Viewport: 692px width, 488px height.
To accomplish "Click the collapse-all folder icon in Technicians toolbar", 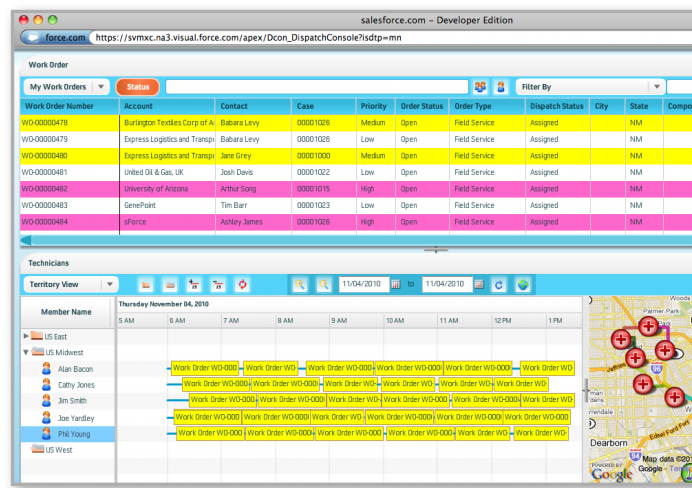I will point(170,285).
